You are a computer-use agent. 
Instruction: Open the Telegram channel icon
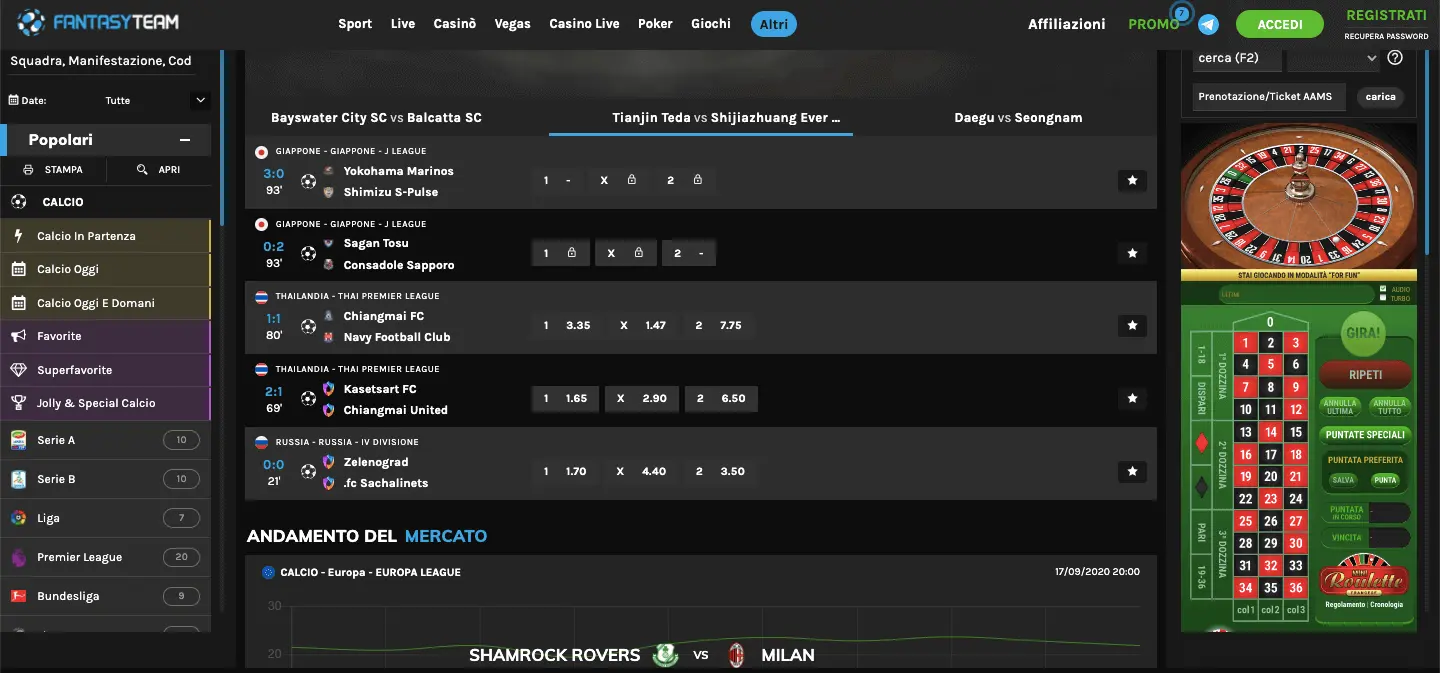(x=1209, y=25)
